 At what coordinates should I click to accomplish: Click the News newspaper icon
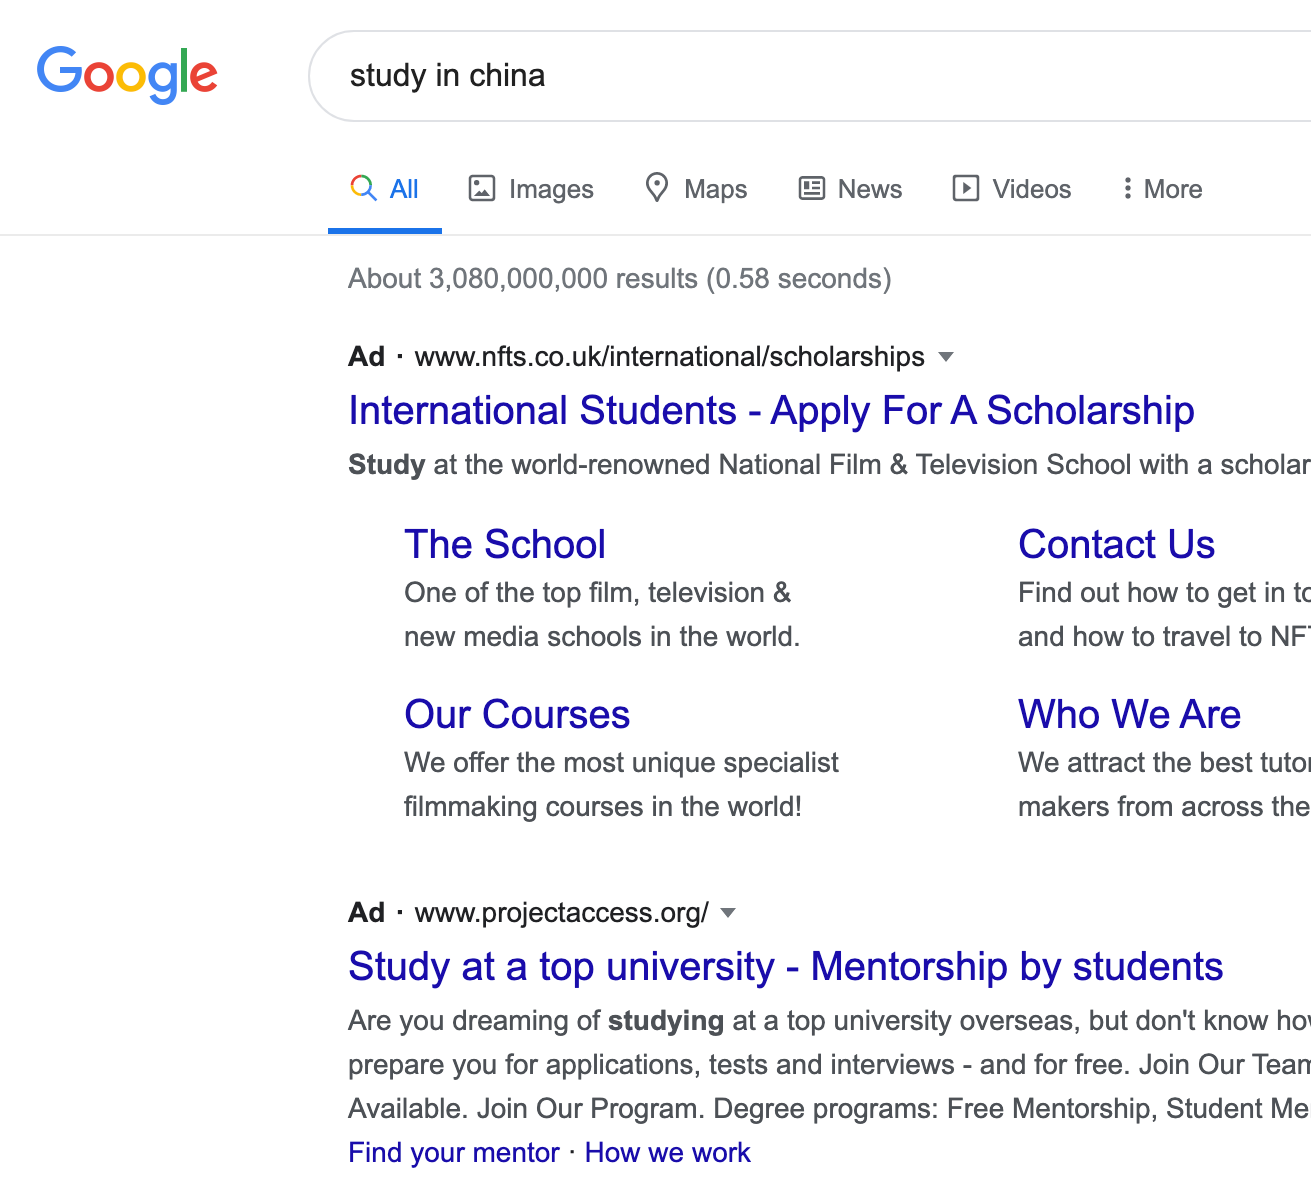(811, 188)
